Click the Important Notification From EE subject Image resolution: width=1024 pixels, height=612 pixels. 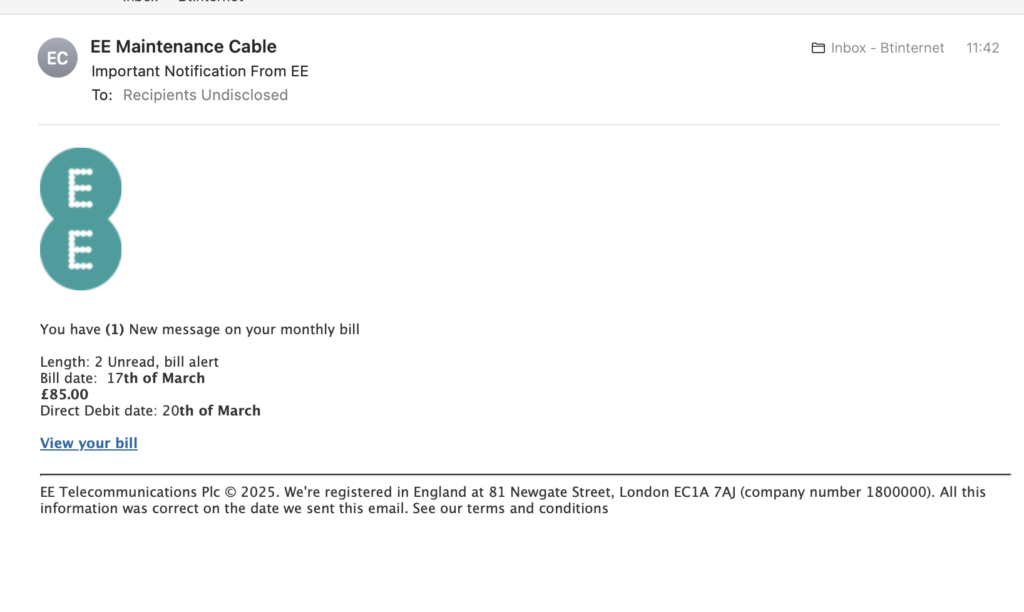[x=200, y=71]
